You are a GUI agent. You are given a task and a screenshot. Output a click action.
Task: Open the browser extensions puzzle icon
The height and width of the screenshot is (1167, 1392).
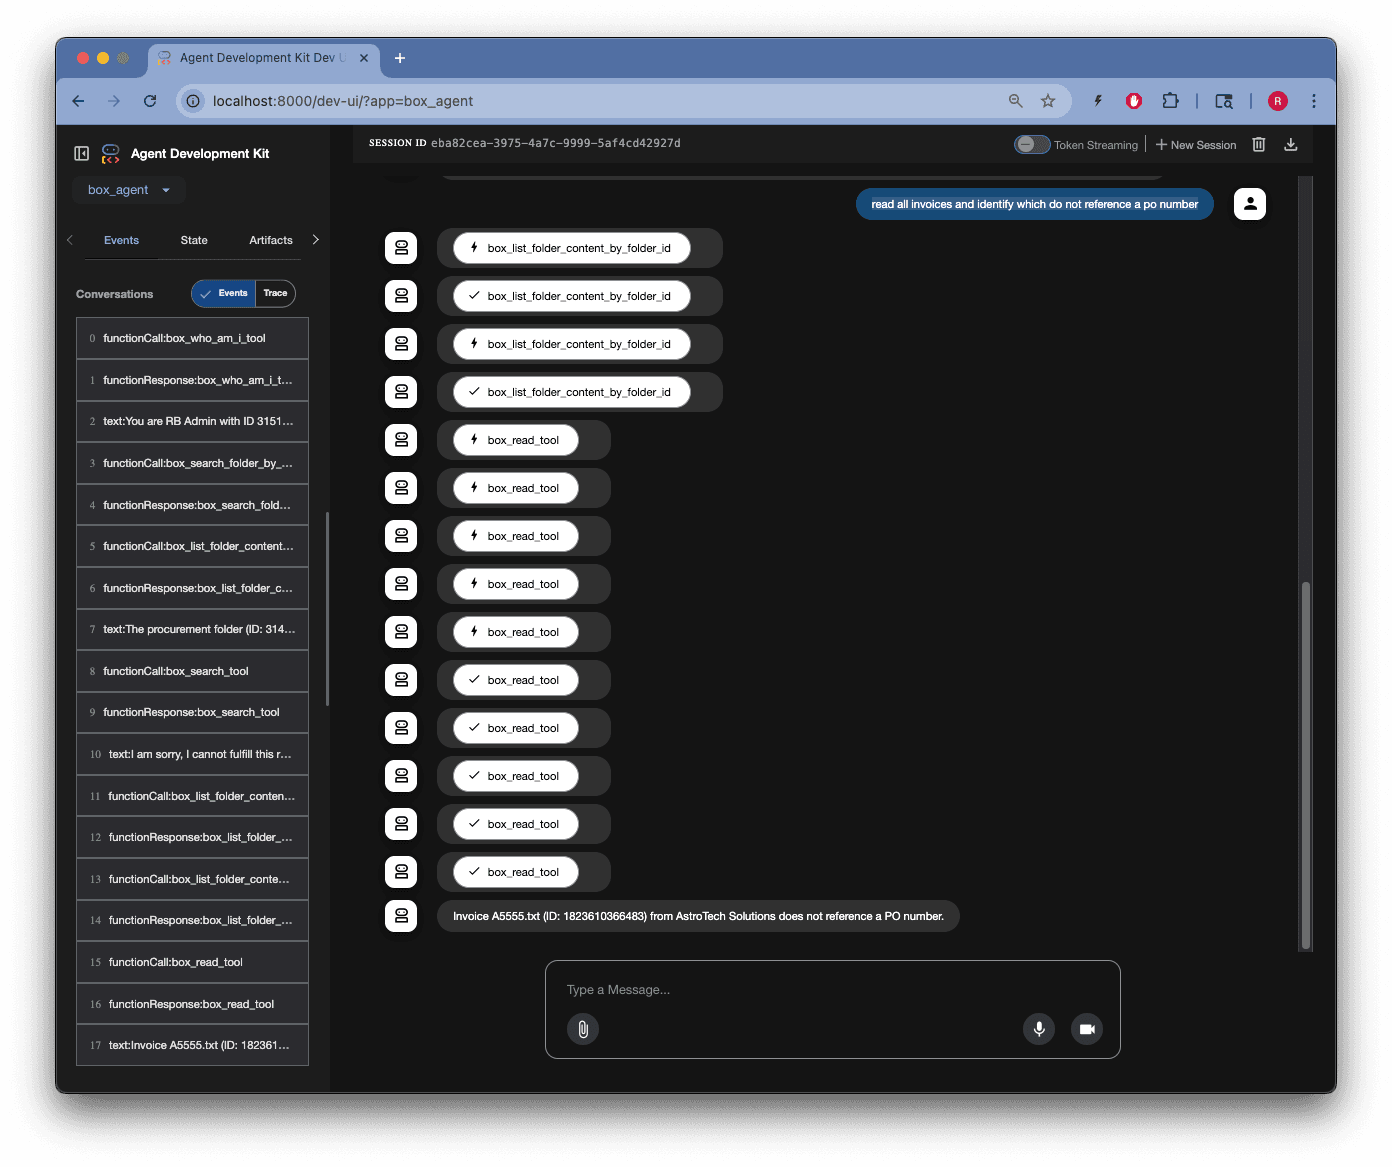[x=1170, y=101]
